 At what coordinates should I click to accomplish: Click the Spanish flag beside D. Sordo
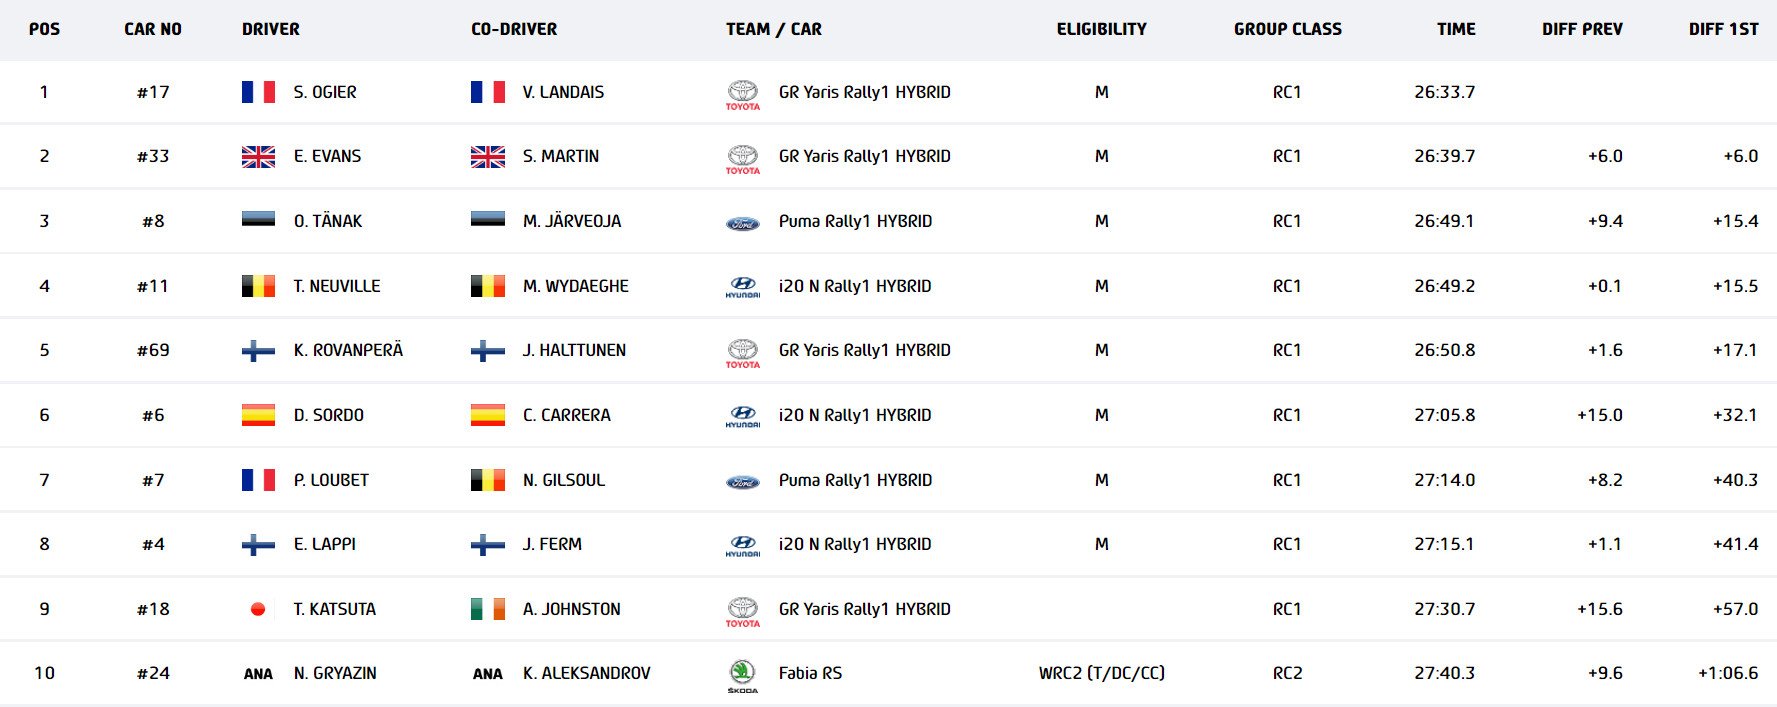(x=258, y=415)
